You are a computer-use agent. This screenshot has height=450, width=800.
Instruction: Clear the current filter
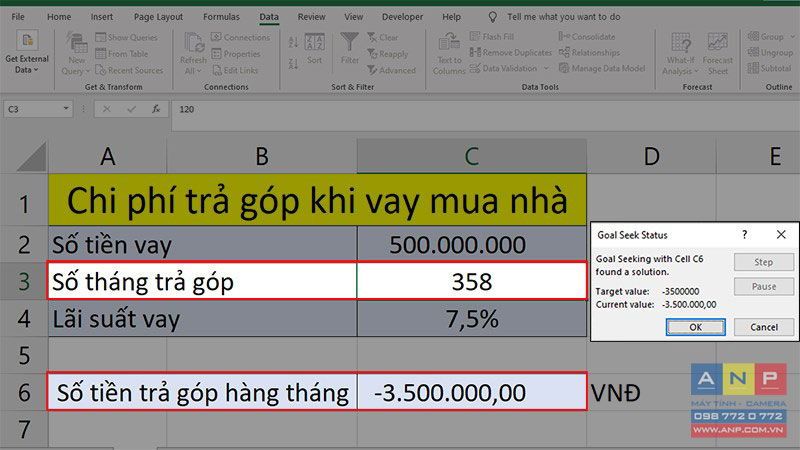click(x=383, y=37)
